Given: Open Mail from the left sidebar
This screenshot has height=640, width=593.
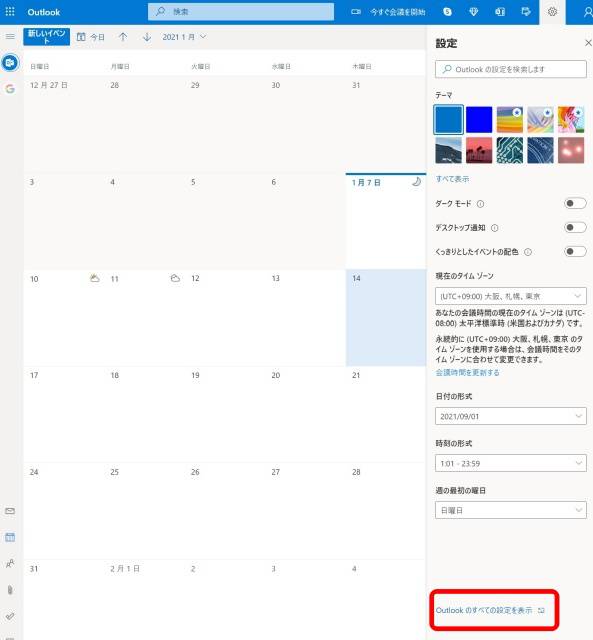Looking at the screenshot, I should coord(10,511).
